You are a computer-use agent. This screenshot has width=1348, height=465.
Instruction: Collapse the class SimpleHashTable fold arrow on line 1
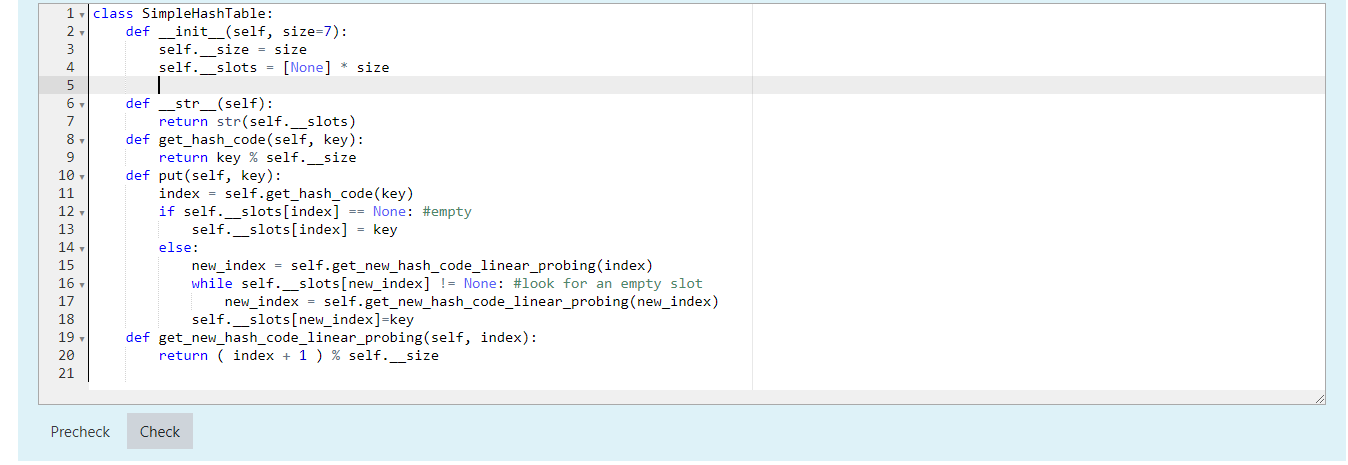pyautogui.click(x=81, y=14)
